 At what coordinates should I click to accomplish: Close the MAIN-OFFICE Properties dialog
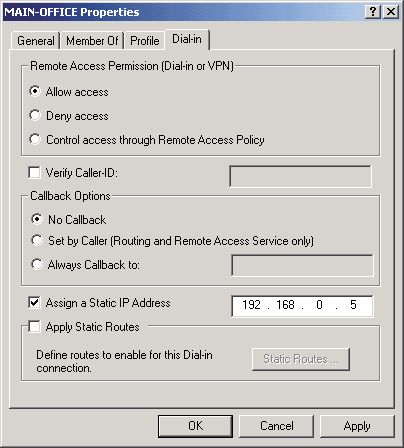click(x=391, y=12)
